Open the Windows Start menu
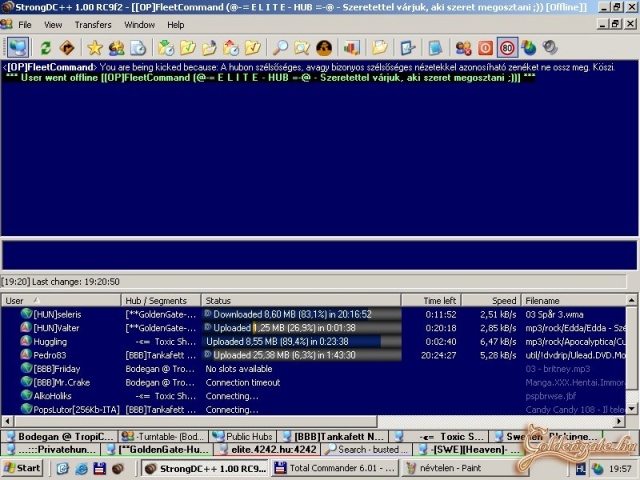Image resolution: width=640 pixels, height=480 pixels. tap(22, 468)
